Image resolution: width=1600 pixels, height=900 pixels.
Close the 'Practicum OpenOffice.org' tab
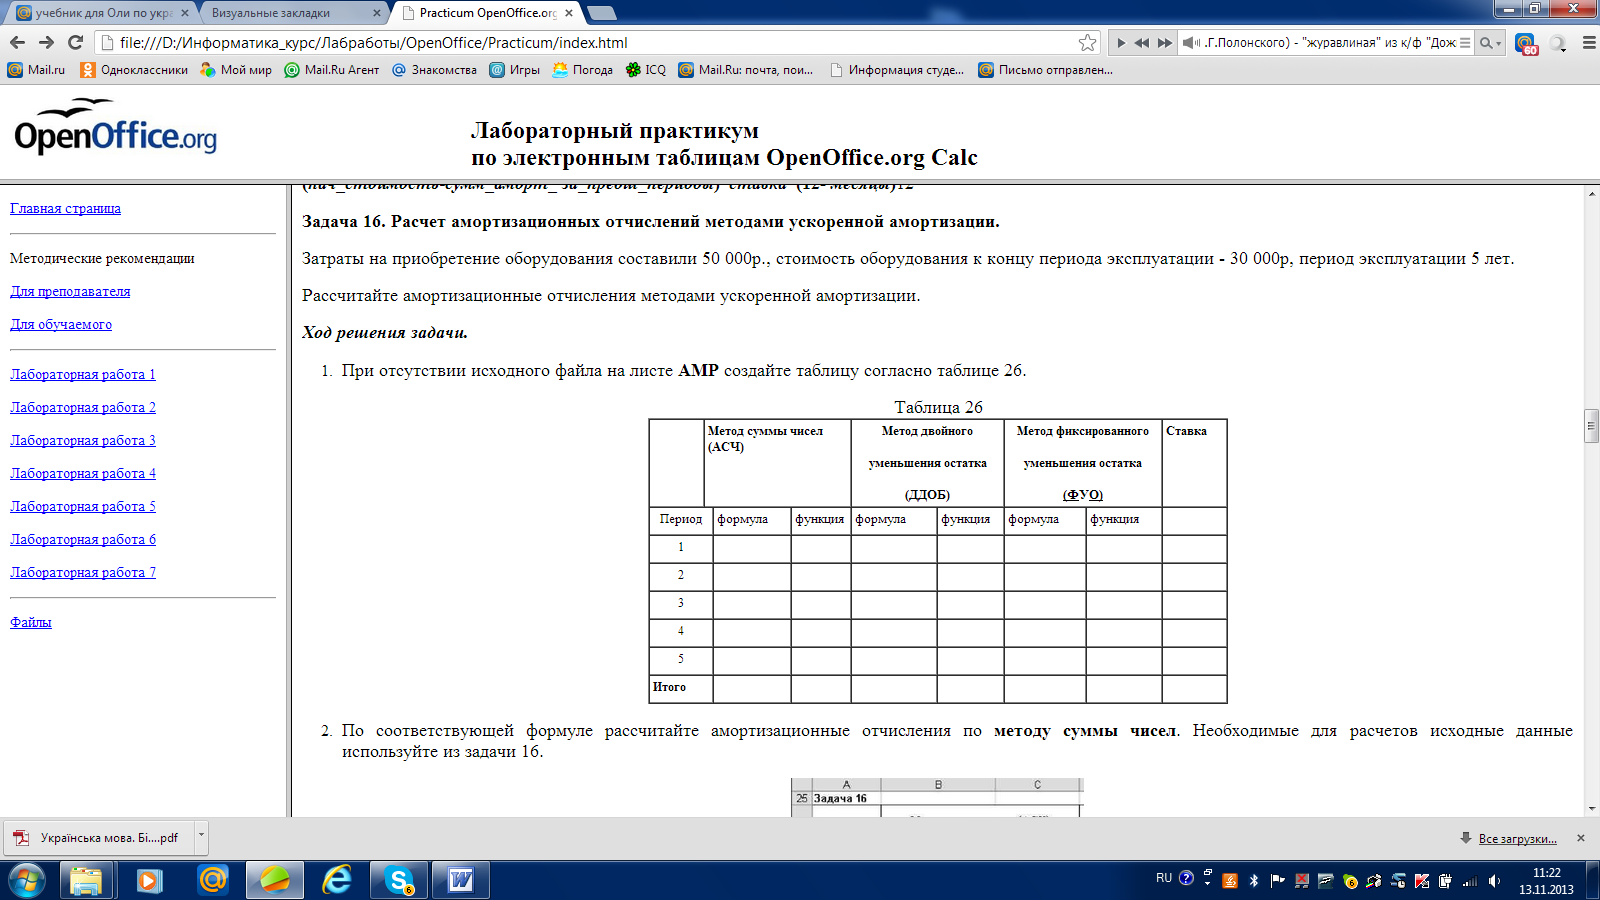point(569,13)
